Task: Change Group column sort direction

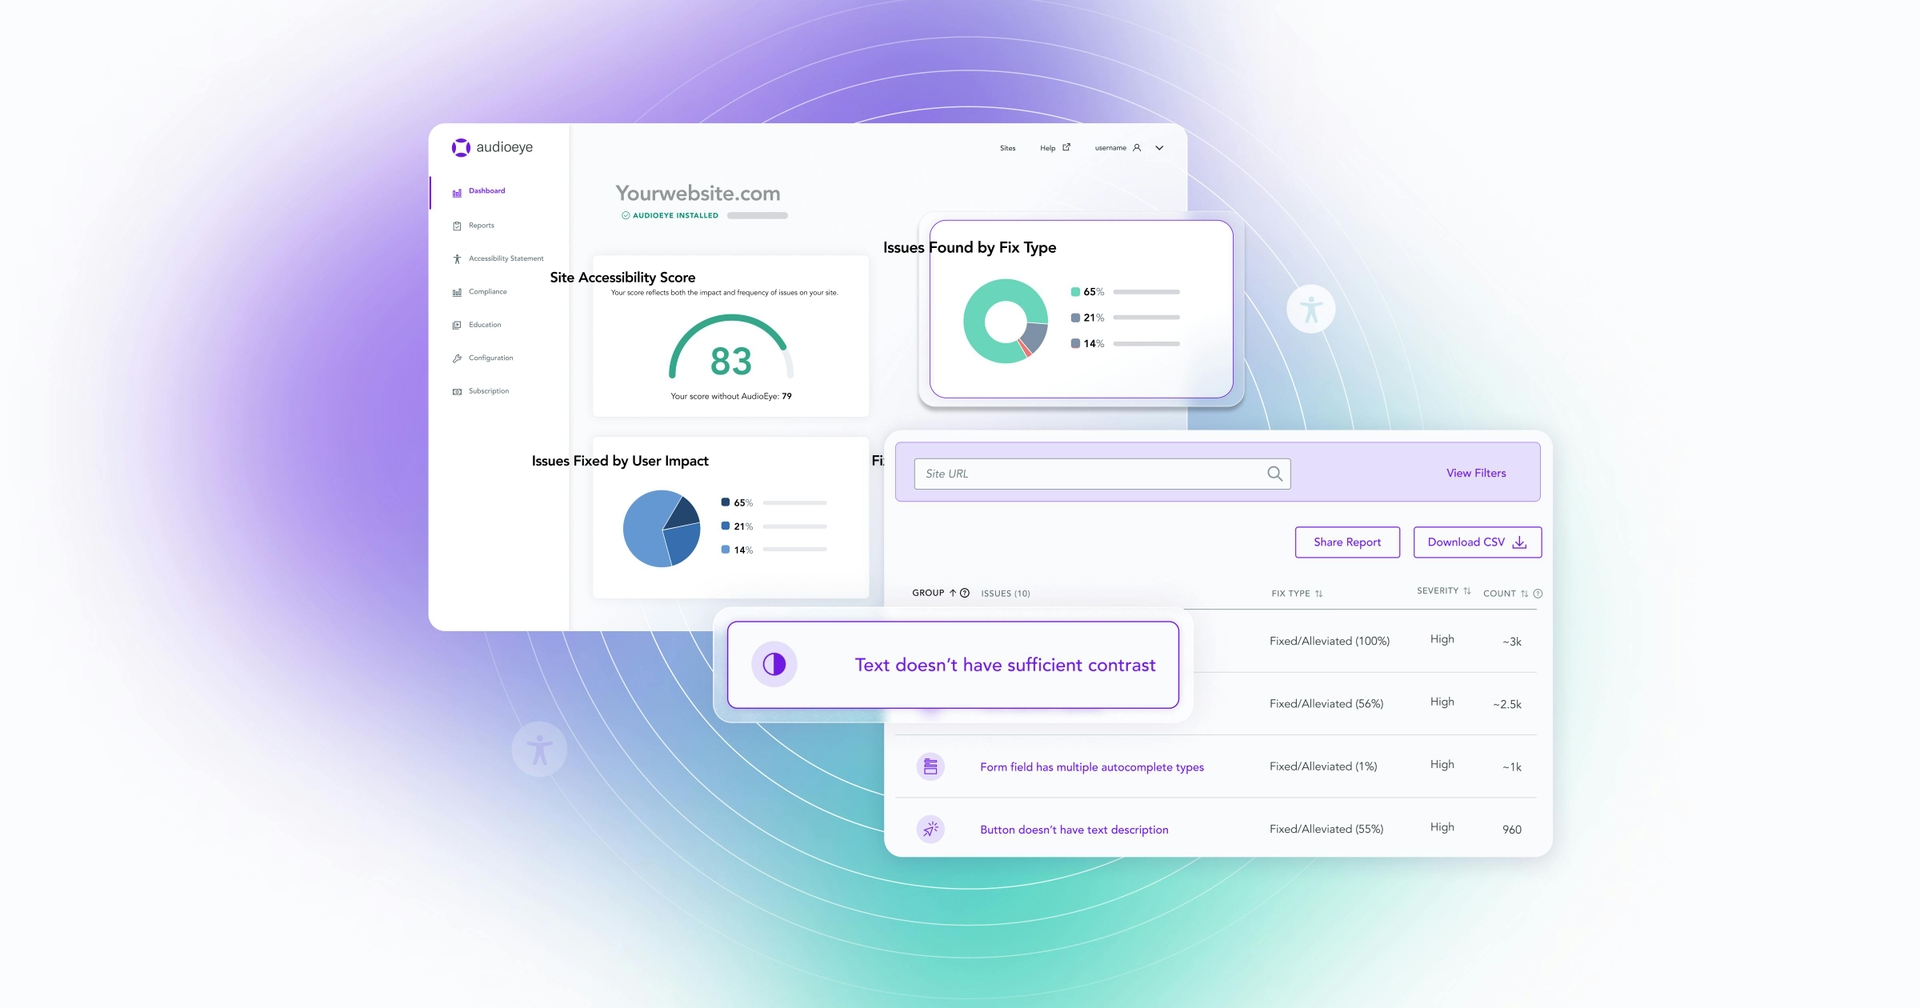Action: [953, 592]
